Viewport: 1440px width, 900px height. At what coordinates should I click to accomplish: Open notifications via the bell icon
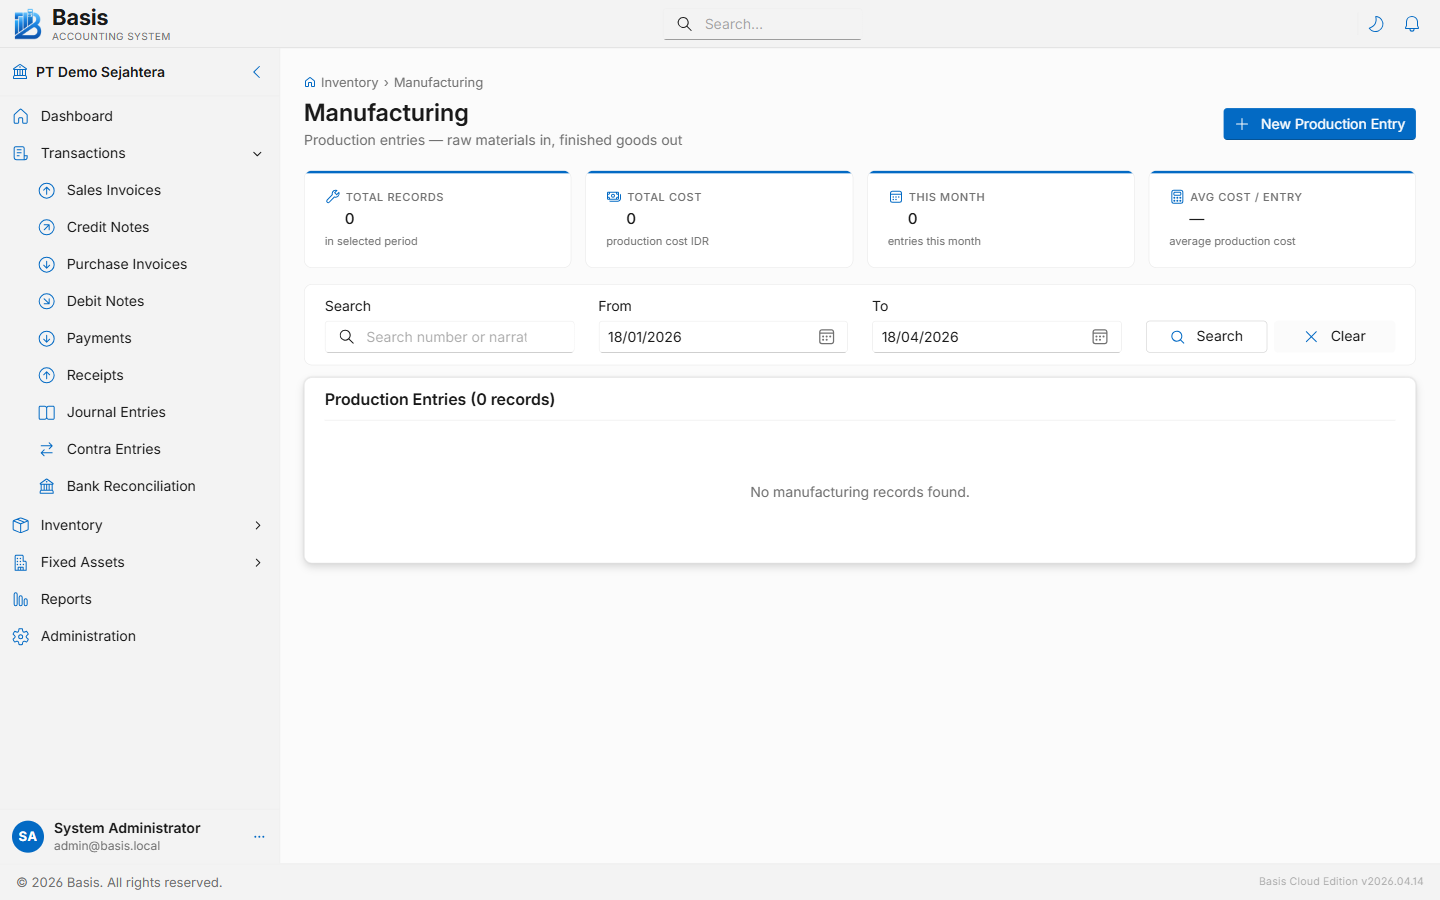click(x=1412, y=23)
